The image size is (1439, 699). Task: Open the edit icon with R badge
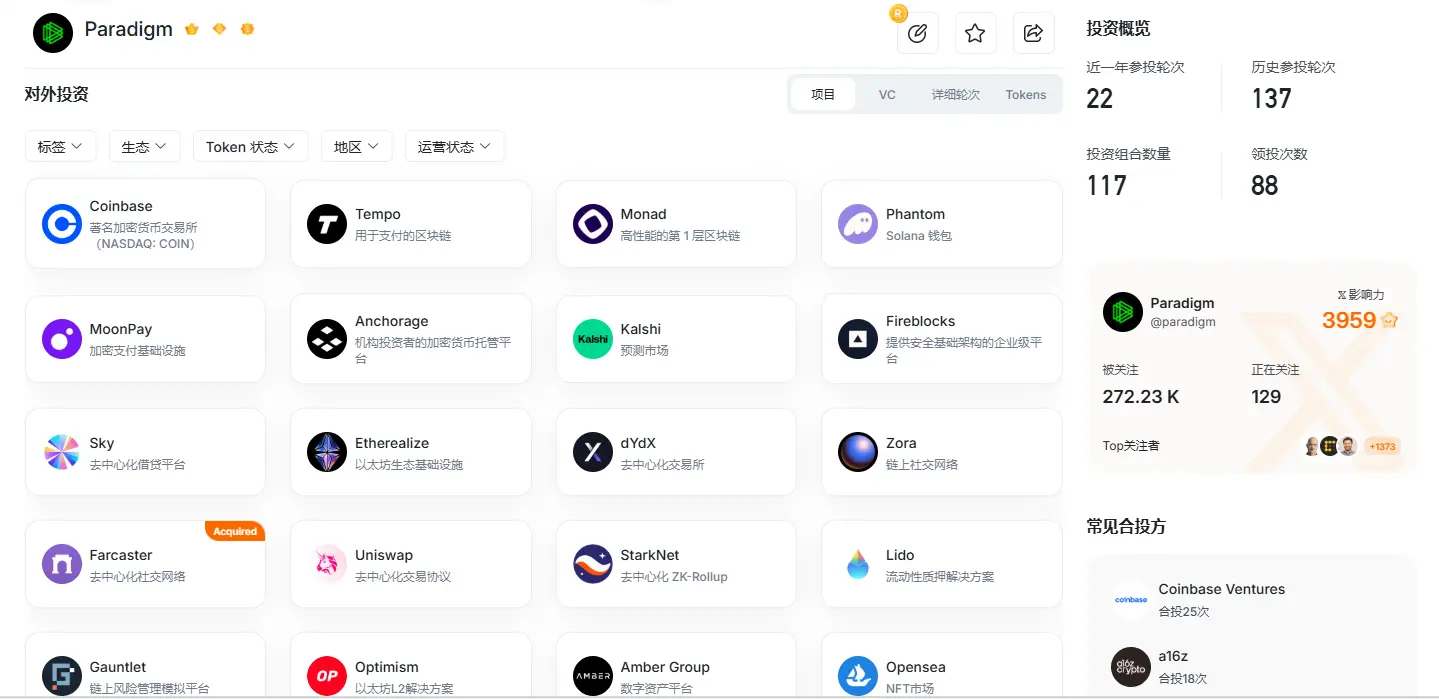(917, 32)
